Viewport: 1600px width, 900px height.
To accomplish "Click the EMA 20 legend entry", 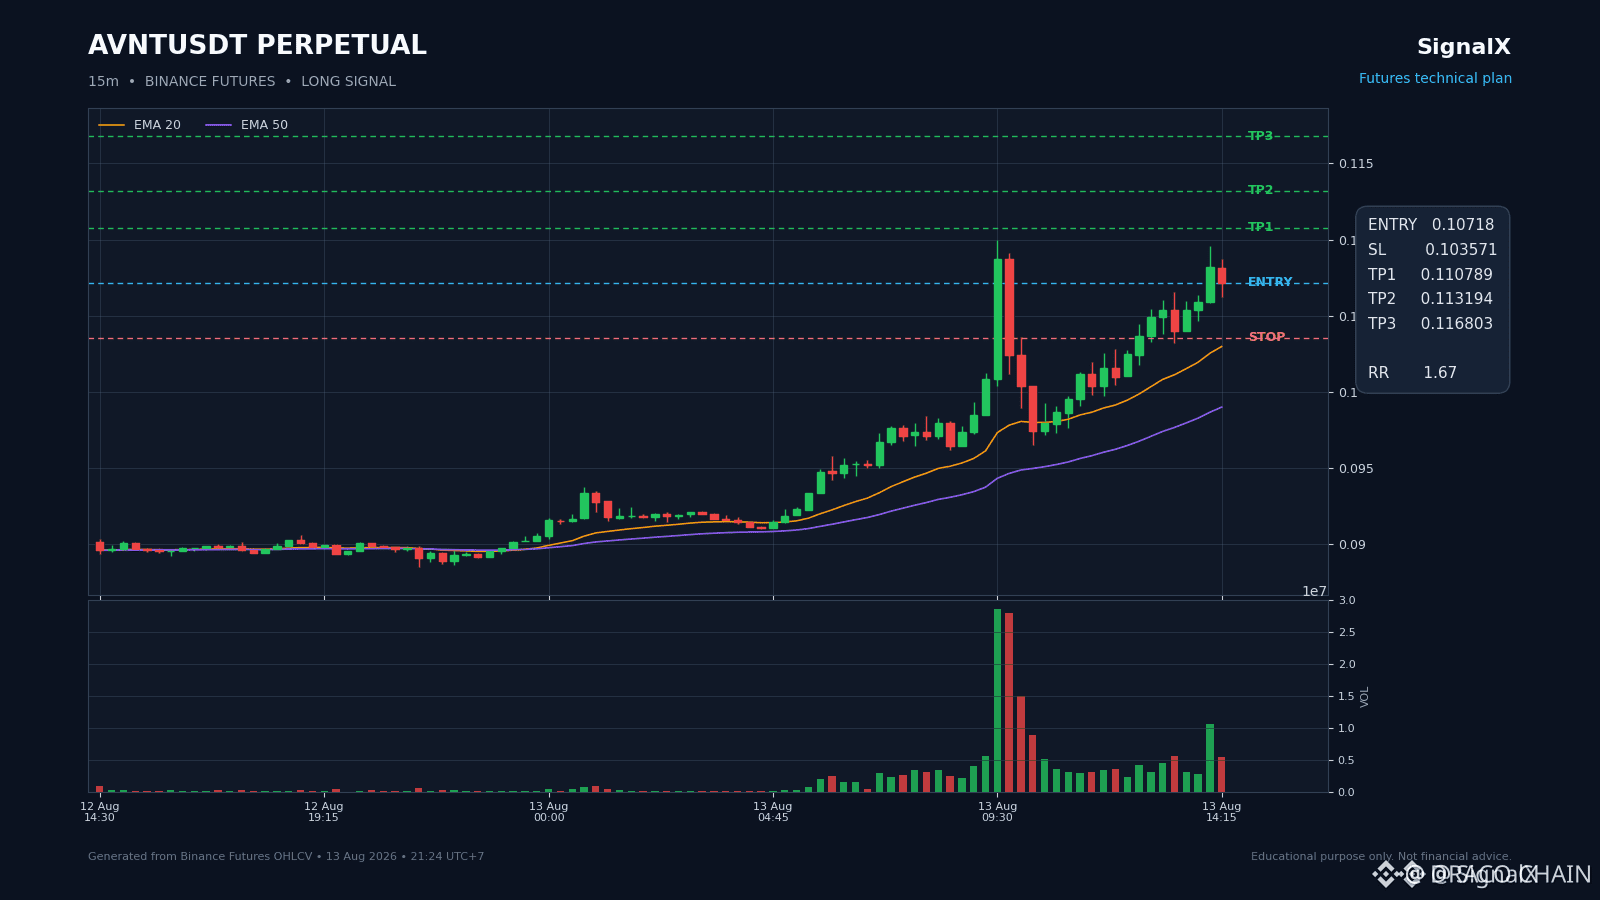I will [140, 125].
